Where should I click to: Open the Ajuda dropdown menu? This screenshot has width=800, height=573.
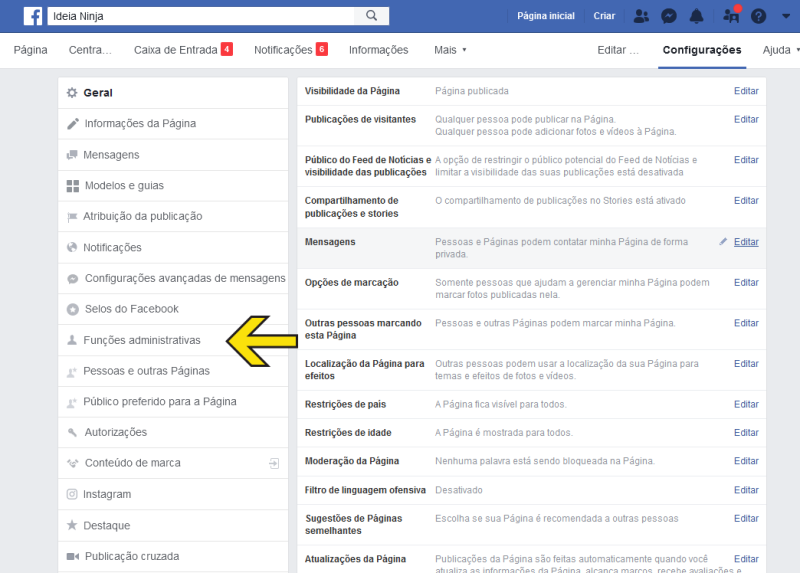click(780, 50)
